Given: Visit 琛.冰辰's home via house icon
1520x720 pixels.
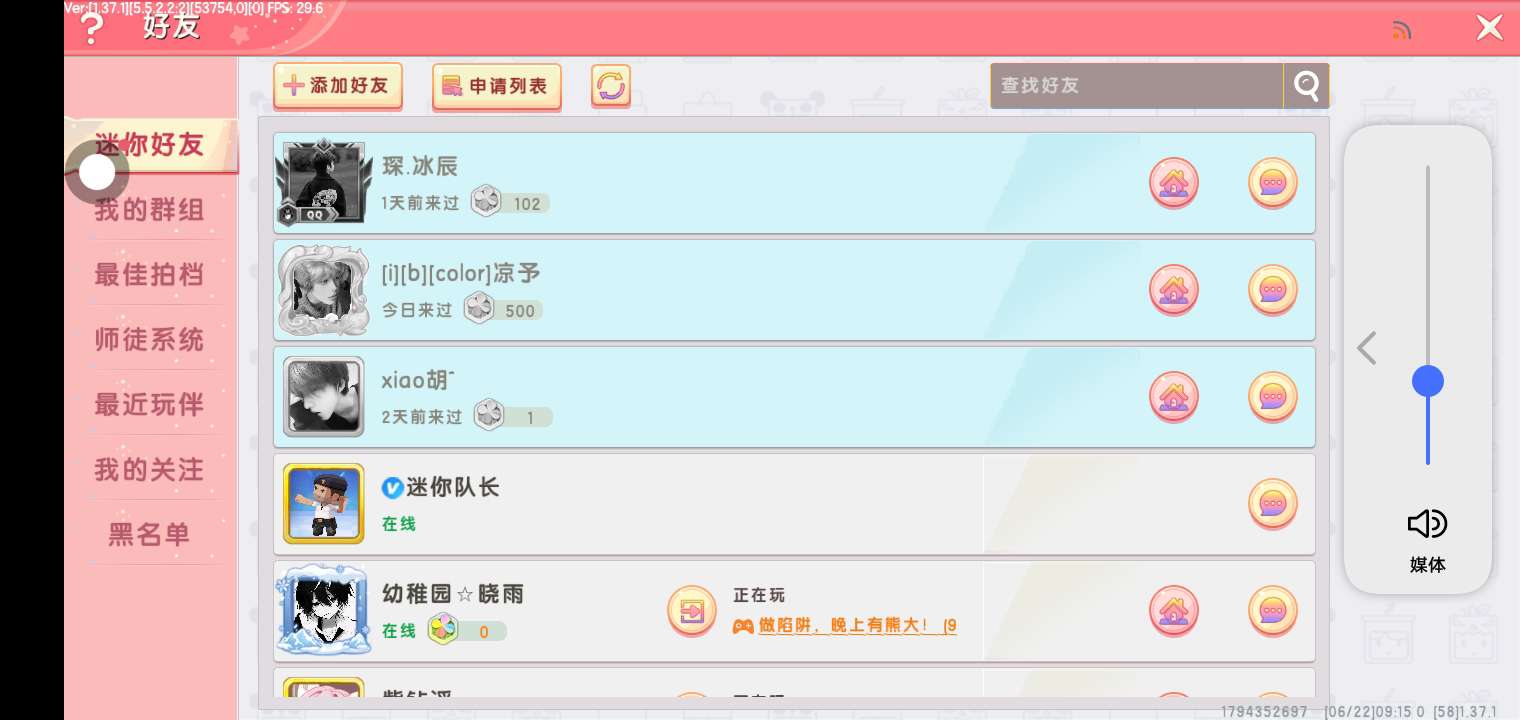Looking at the screenshot, I should coord(1173,183).
